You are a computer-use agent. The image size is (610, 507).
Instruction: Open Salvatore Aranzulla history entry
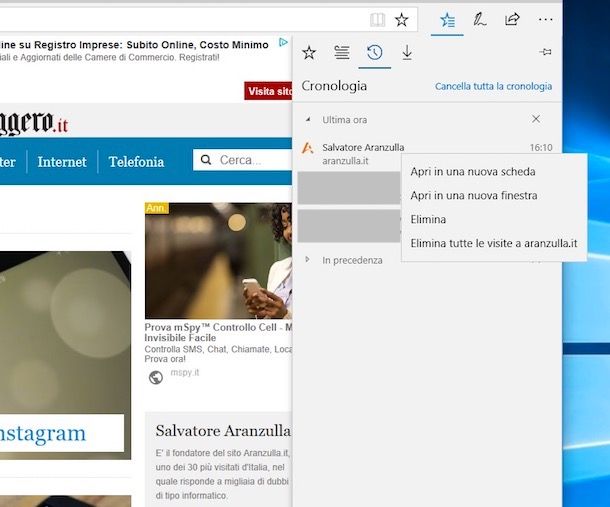(x=427, y=154)
